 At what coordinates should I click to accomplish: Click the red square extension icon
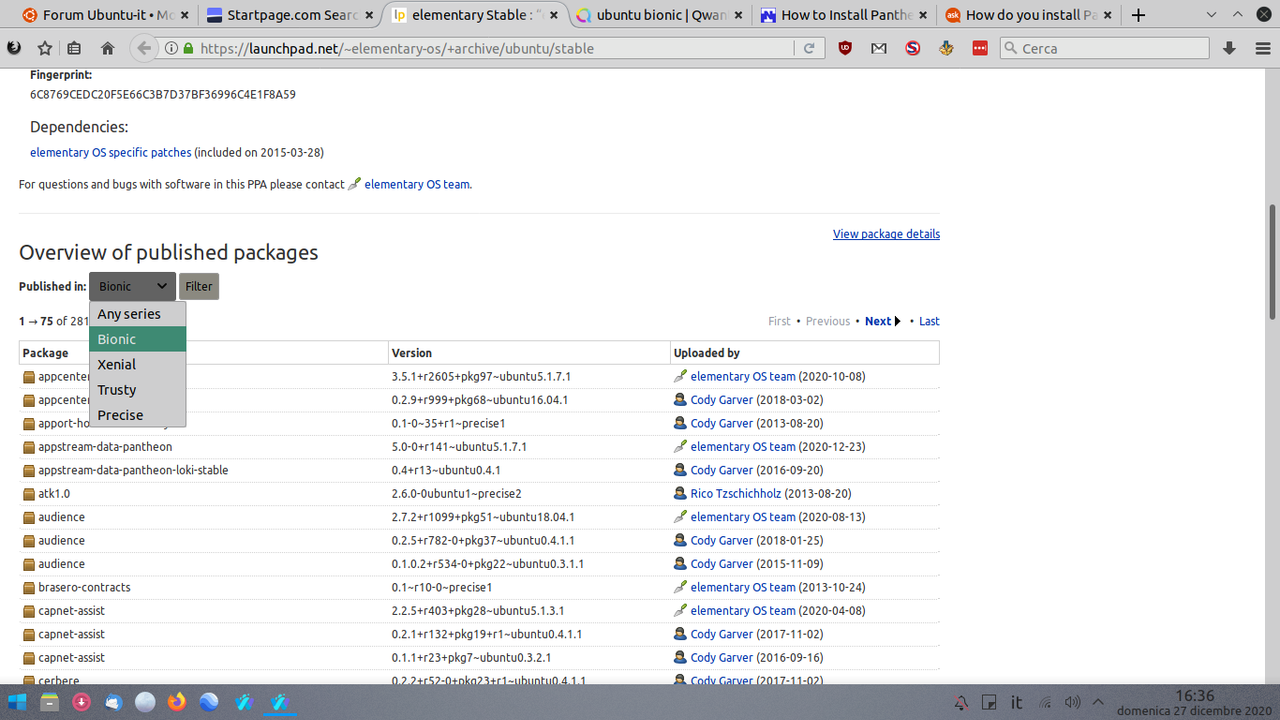[980, 48]
